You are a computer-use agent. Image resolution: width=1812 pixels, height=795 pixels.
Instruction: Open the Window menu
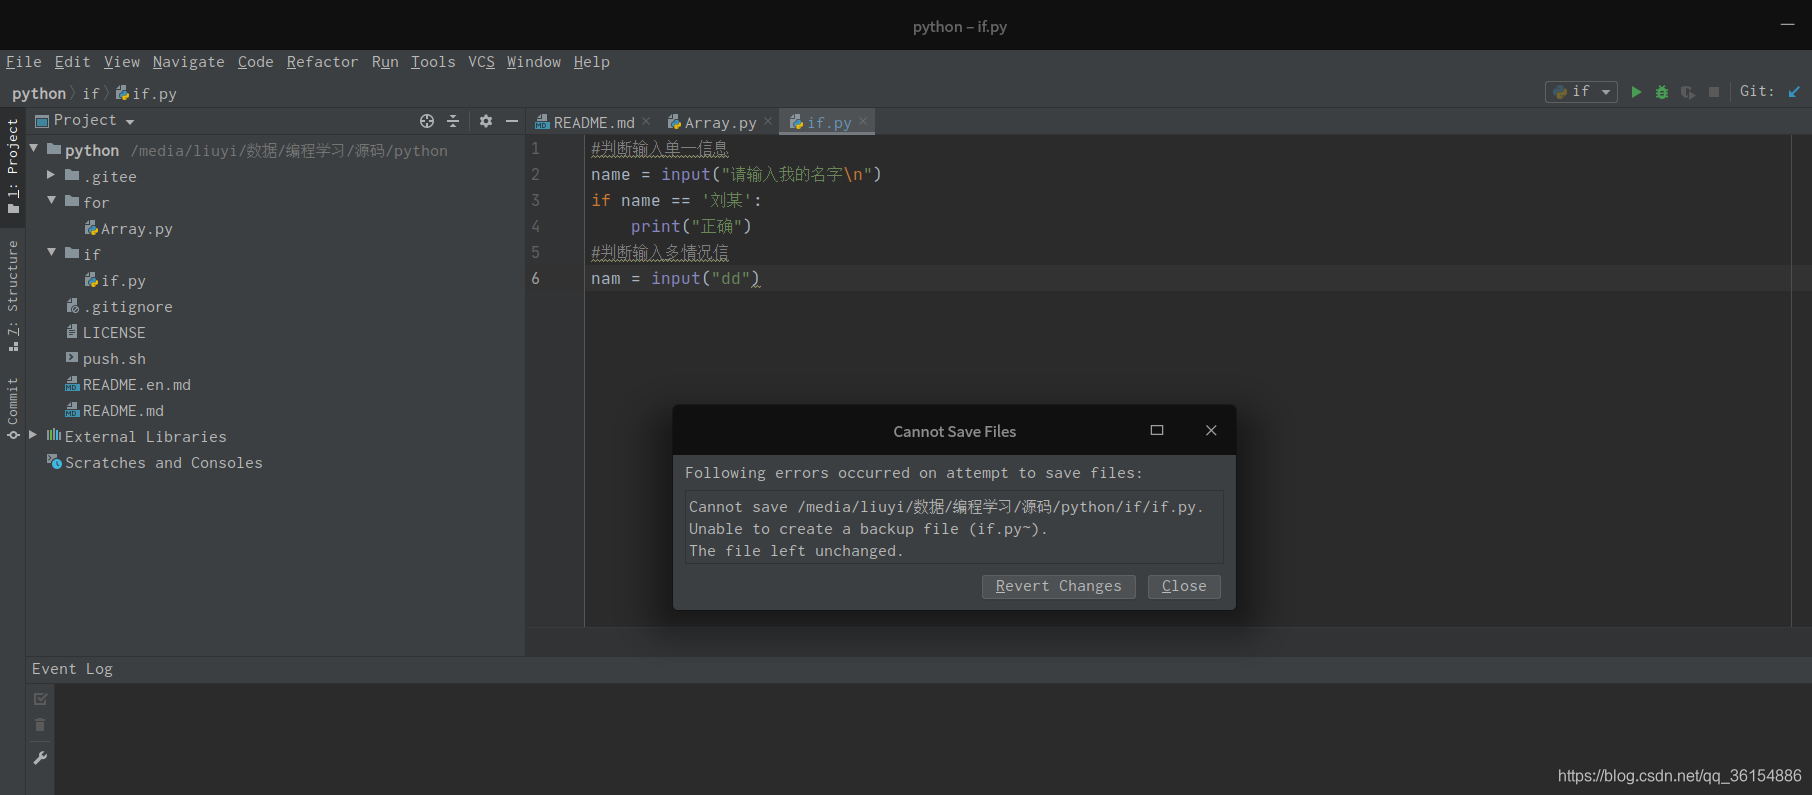[534, 62]
